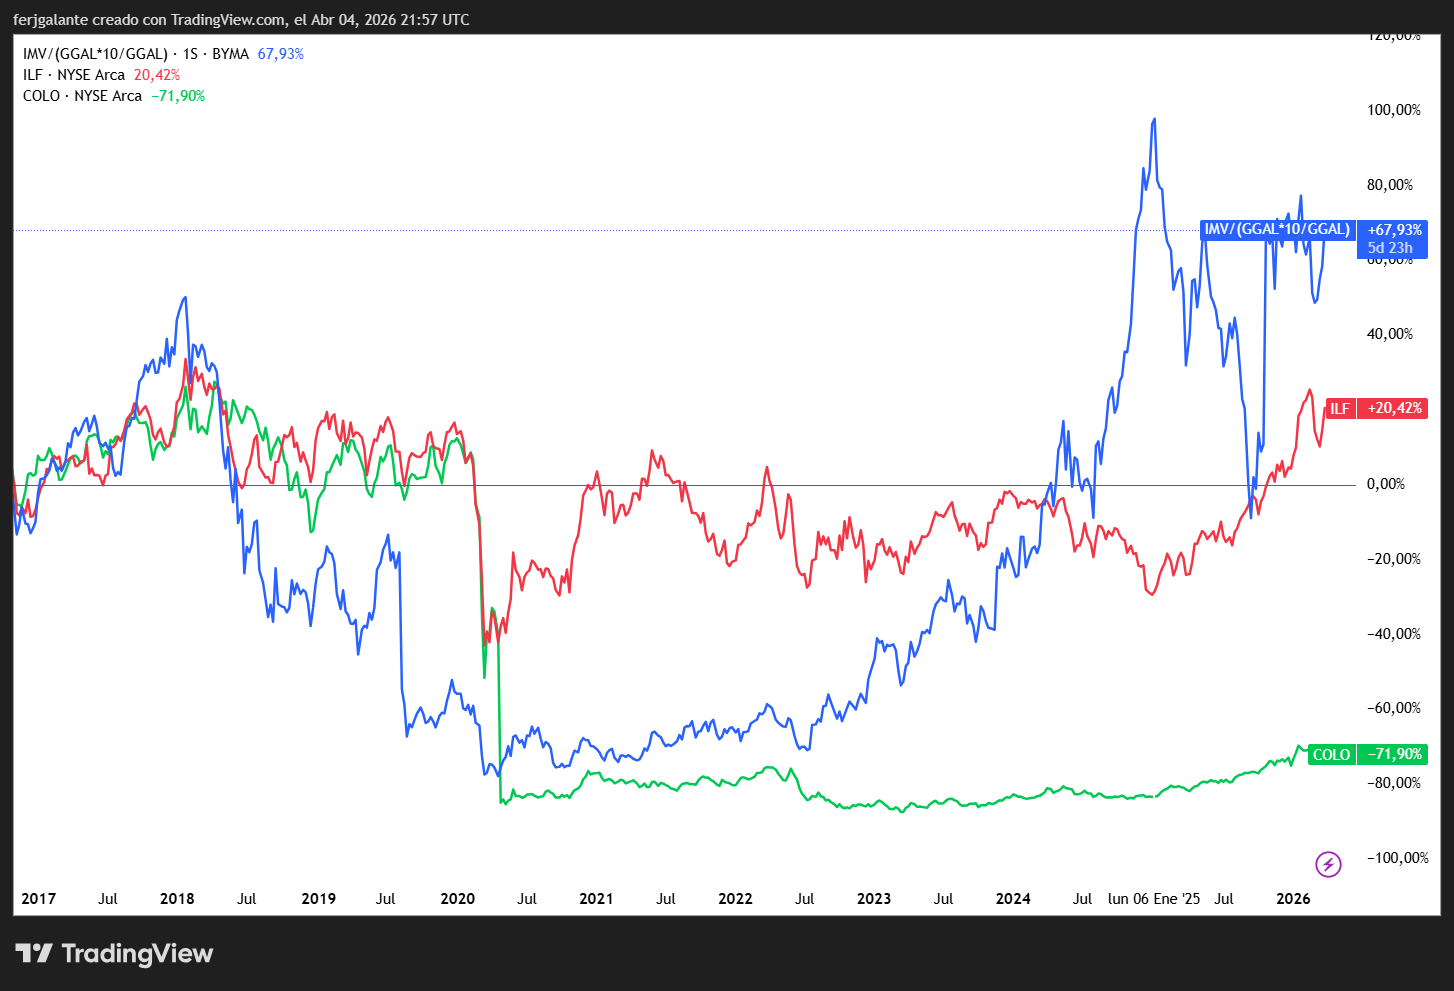Image resolution: width=1454 pixels, height=991 pixels.
Task: Click the red ILF series label
Action: click(x=1339, y=408)
